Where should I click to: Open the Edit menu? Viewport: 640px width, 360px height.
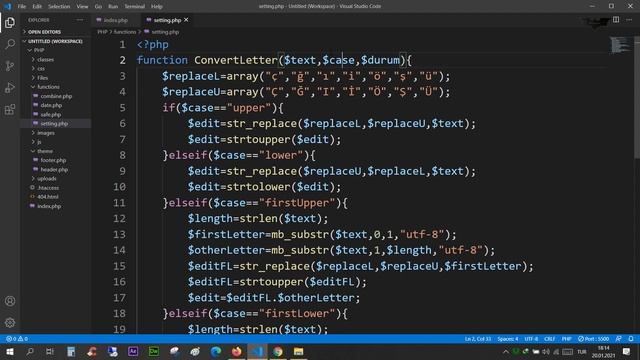[x=37, y=7]
